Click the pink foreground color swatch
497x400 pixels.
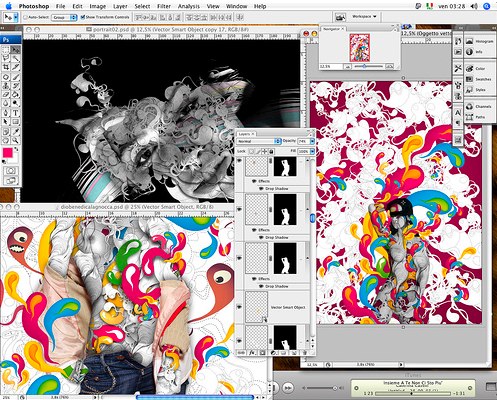[7, 153]
